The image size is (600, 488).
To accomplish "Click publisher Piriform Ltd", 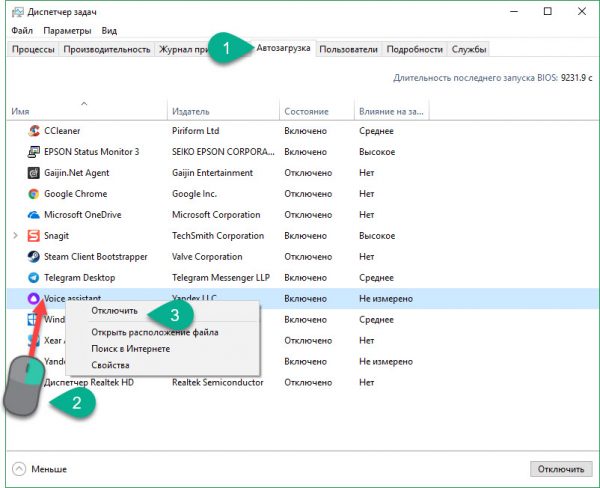I will (x=196, y=131).
